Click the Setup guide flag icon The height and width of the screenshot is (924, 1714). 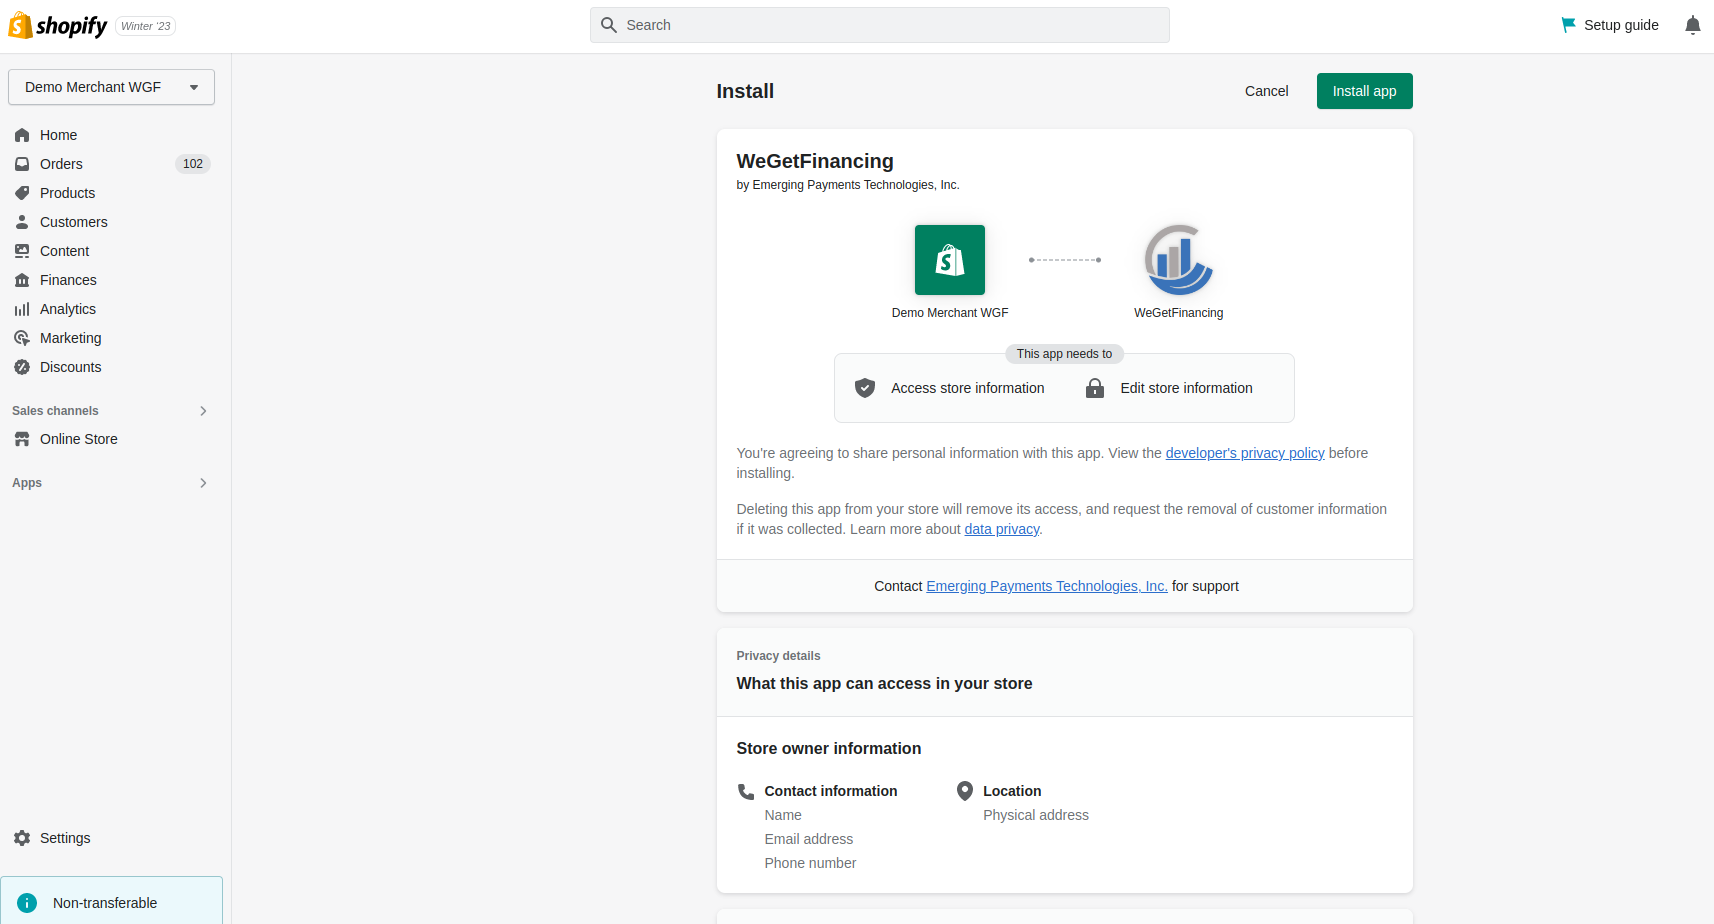tap(1568, 25)
